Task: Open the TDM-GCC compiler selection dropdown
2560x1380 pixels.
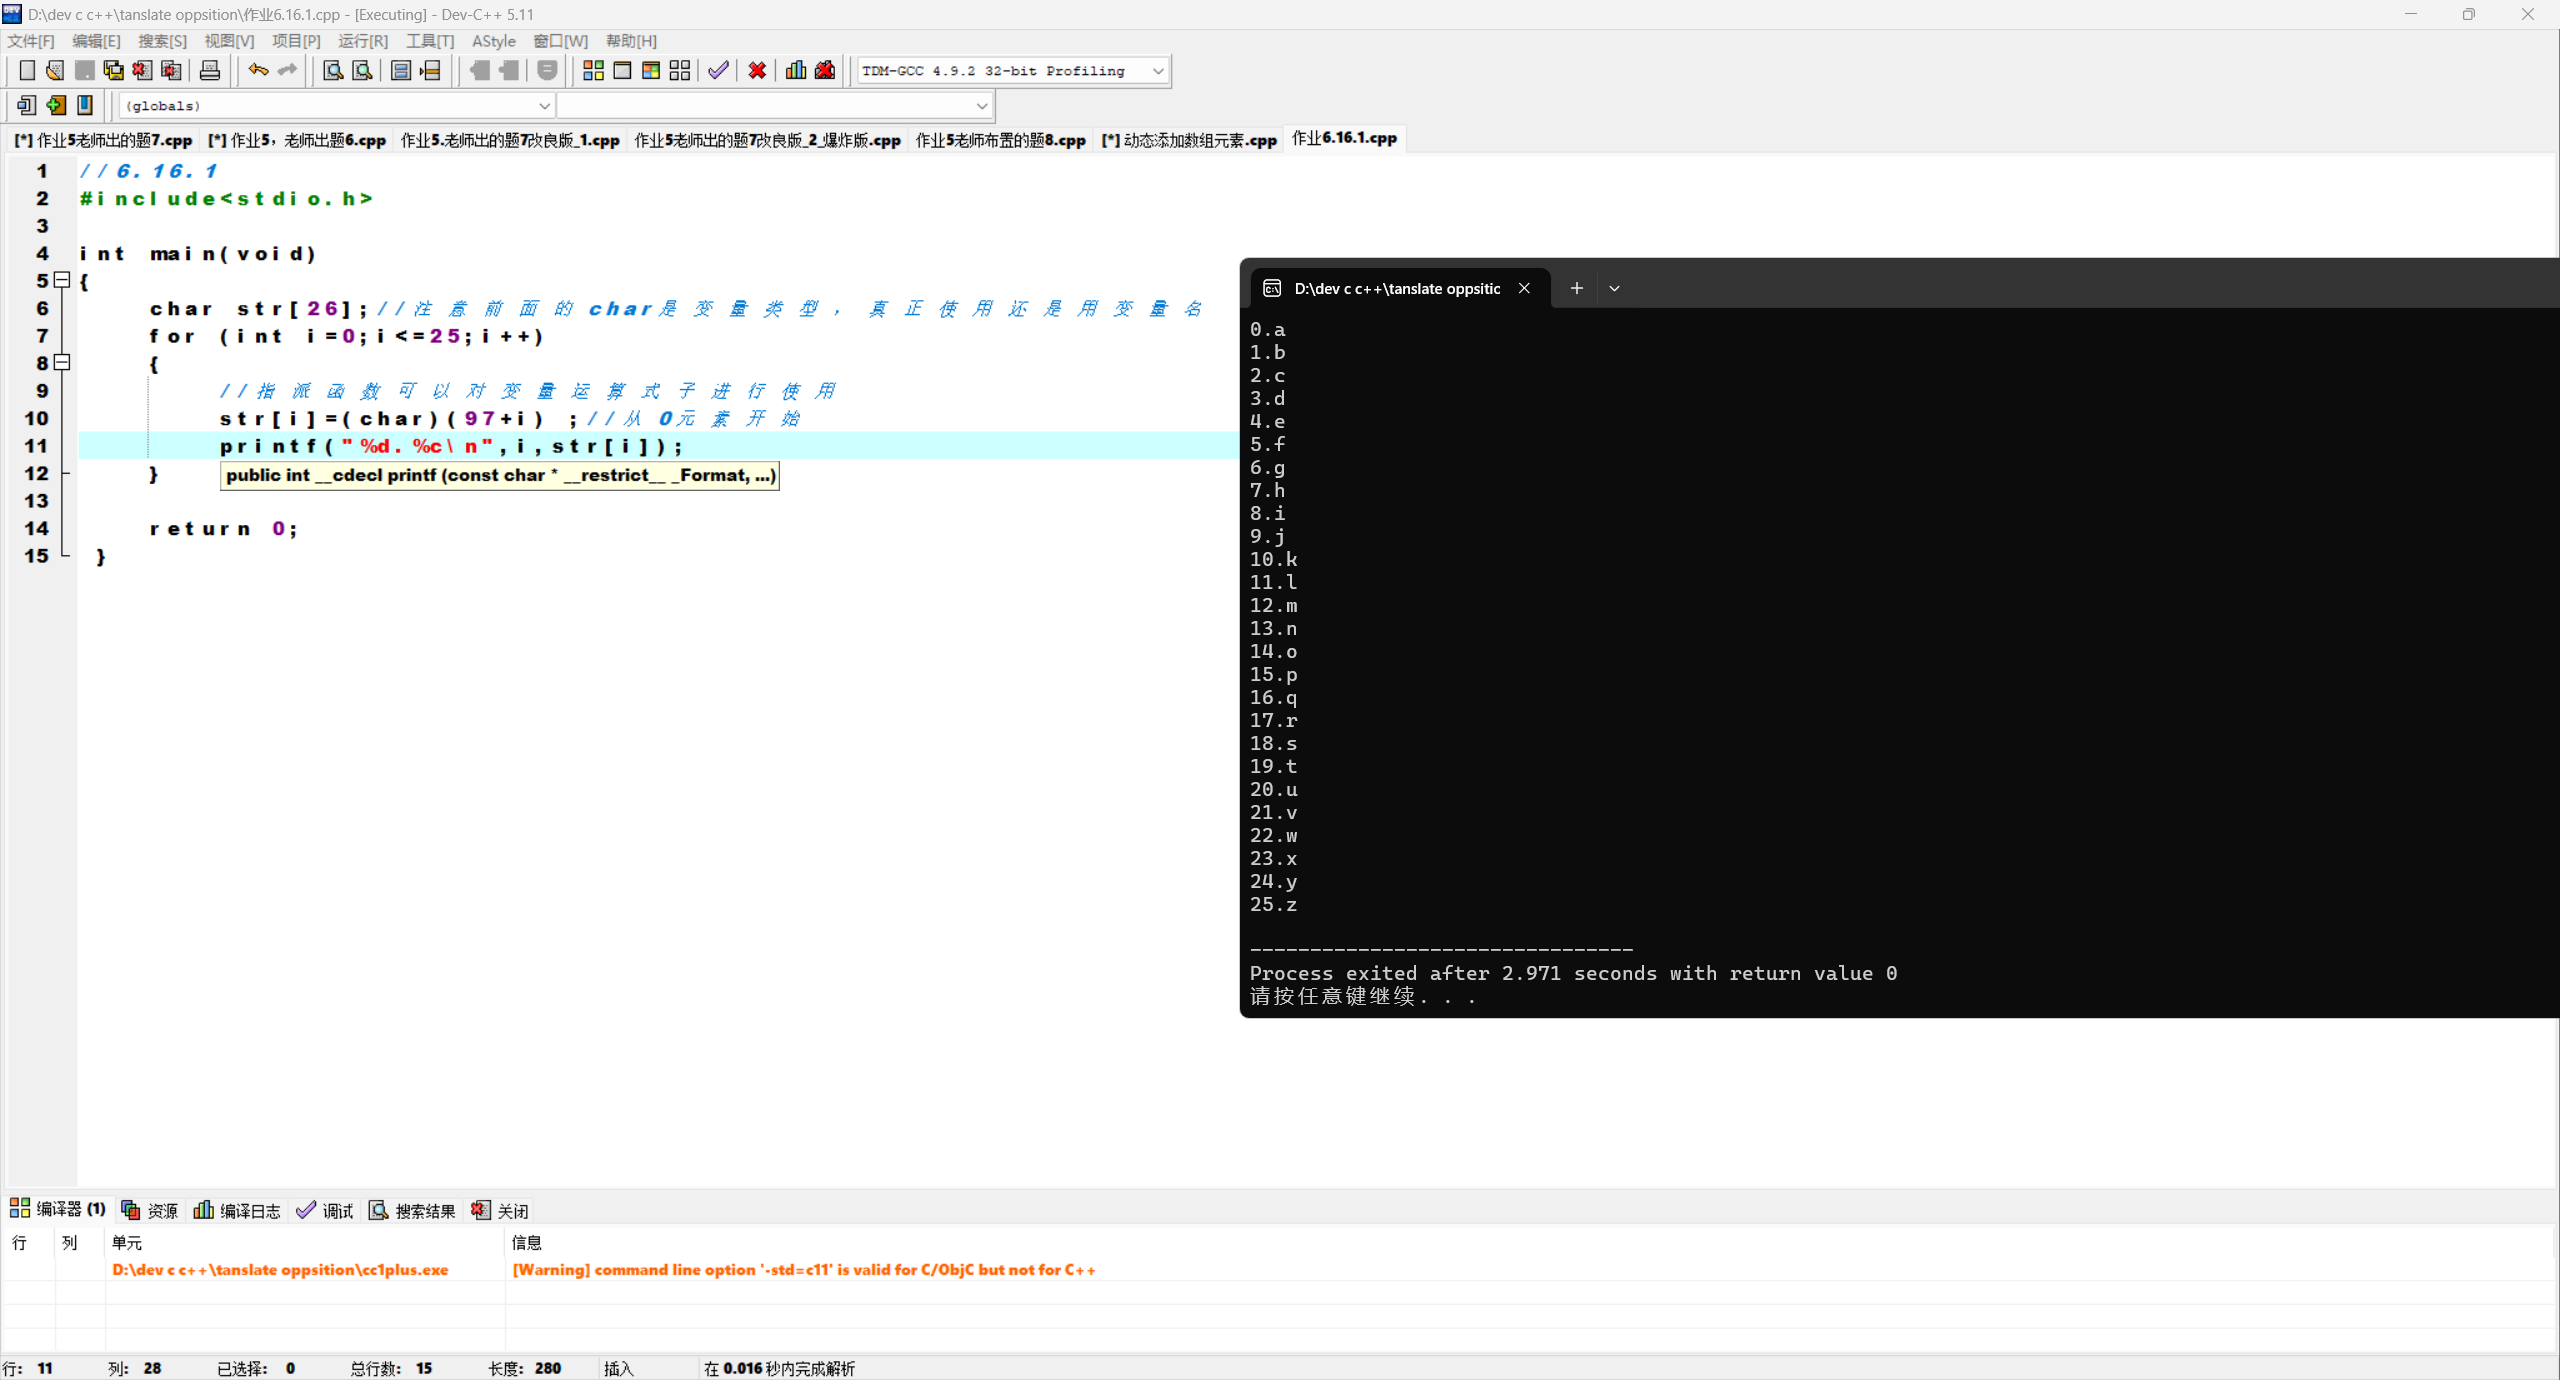Action: click(1158, 71)
